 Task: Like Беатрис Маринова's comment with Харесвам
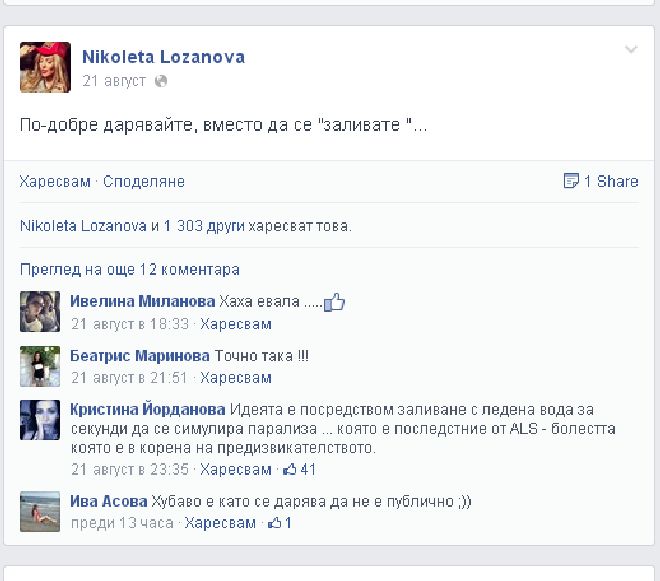236,378
